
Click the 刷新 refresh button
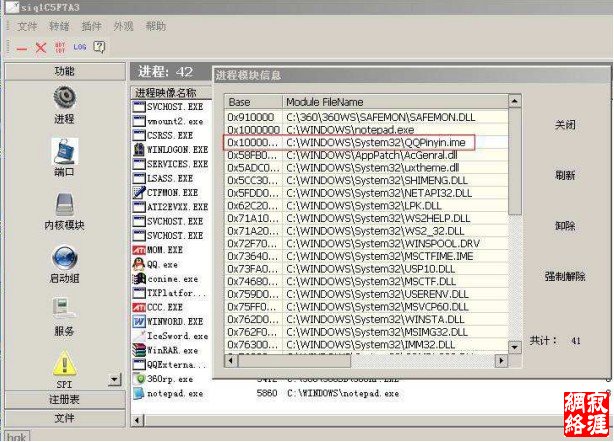[565, 175]
